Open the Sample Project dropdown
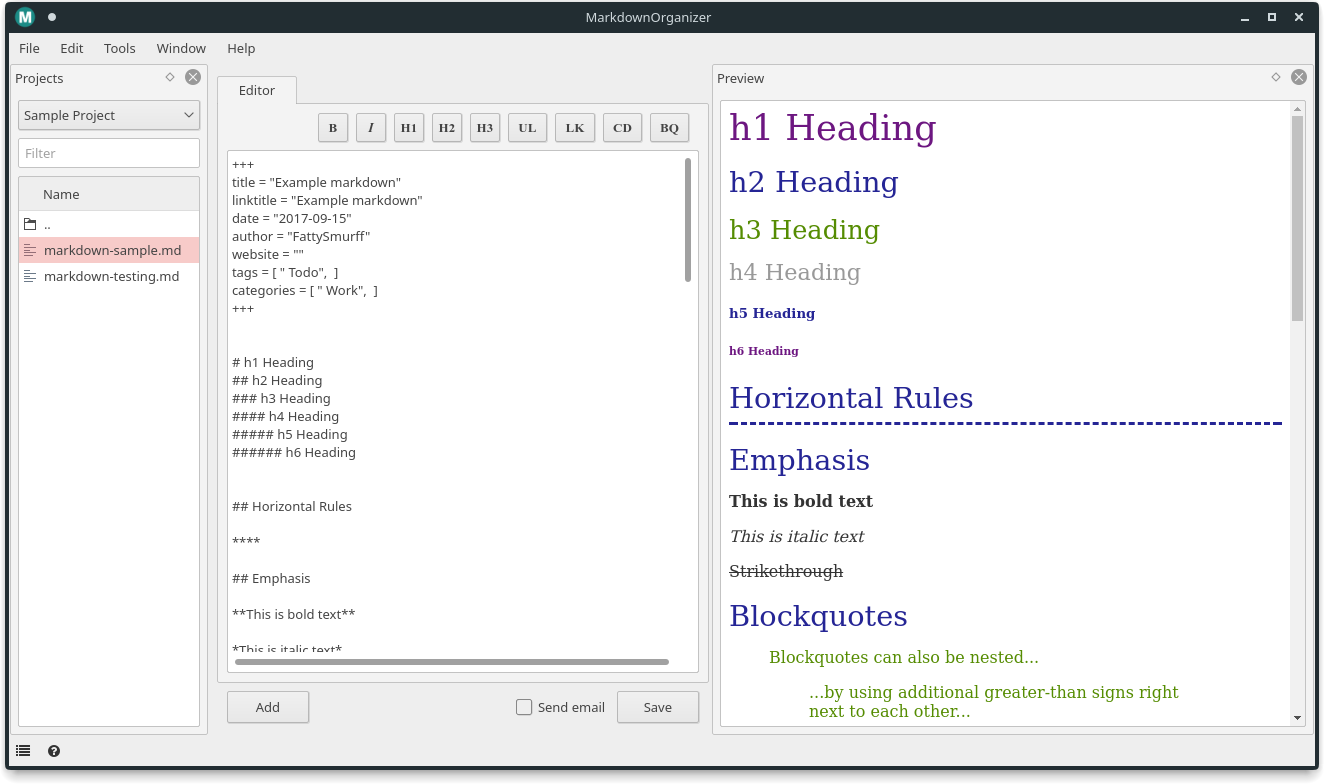Image resolution: width=1324 pixels, height=784 pixels. pos(108,115)
